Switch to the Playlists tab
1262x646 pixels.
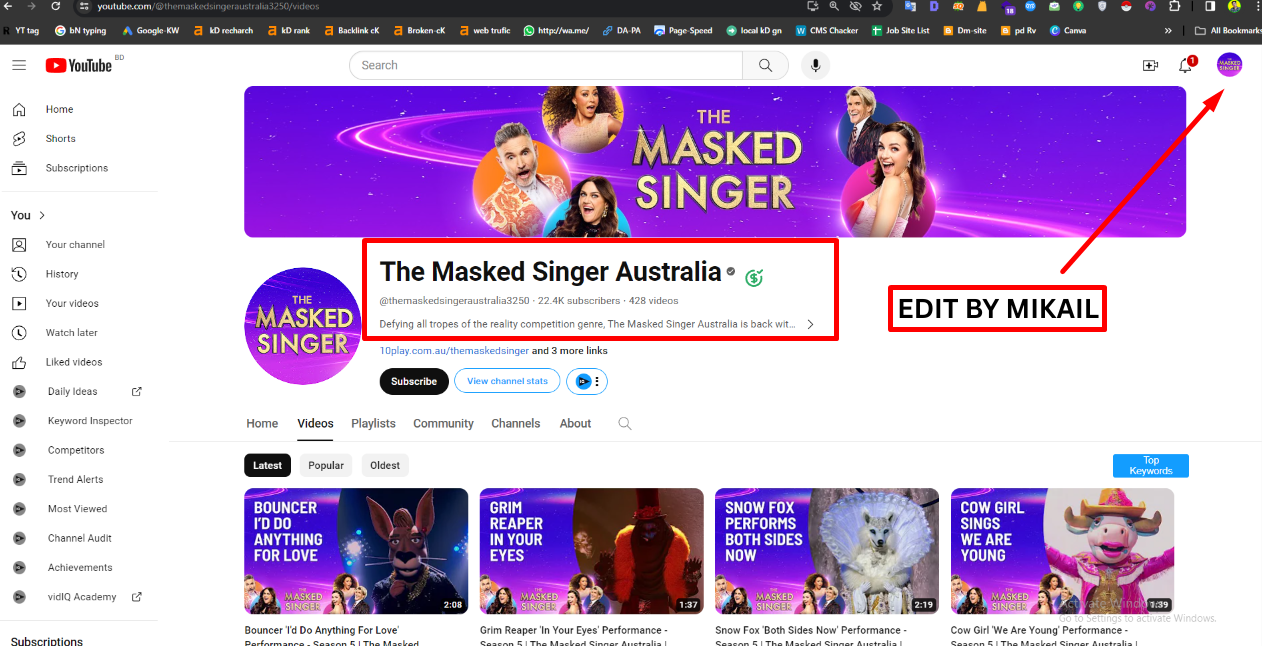[373, 424]
